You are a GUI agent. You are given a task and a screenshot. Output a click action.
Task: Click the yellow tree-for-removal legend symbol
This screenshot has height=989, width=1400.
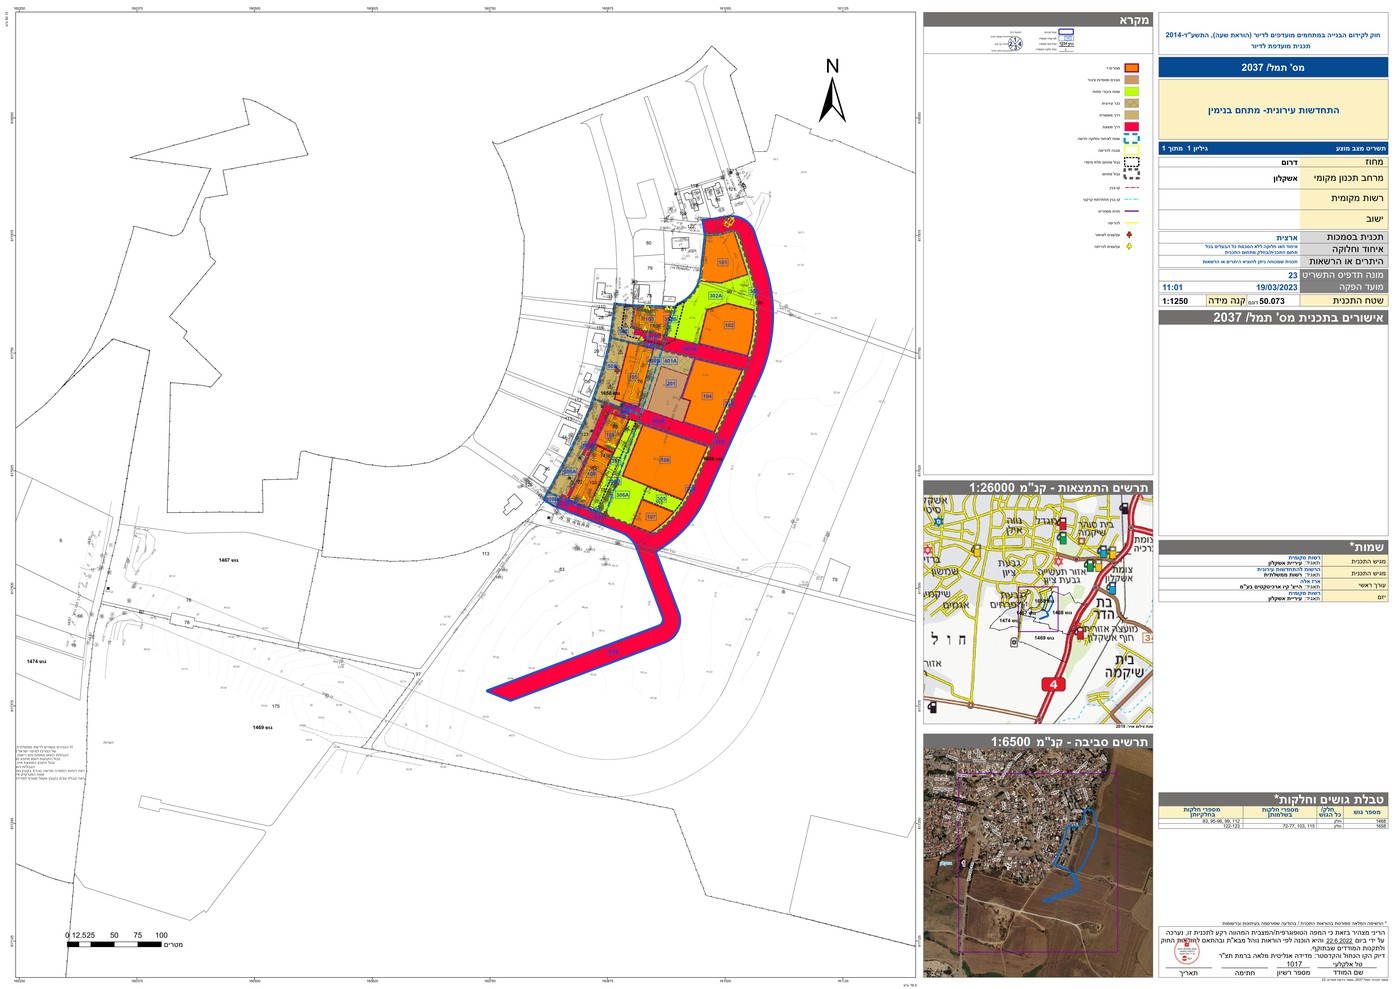pyautogui.click(x=1129, y=246)
